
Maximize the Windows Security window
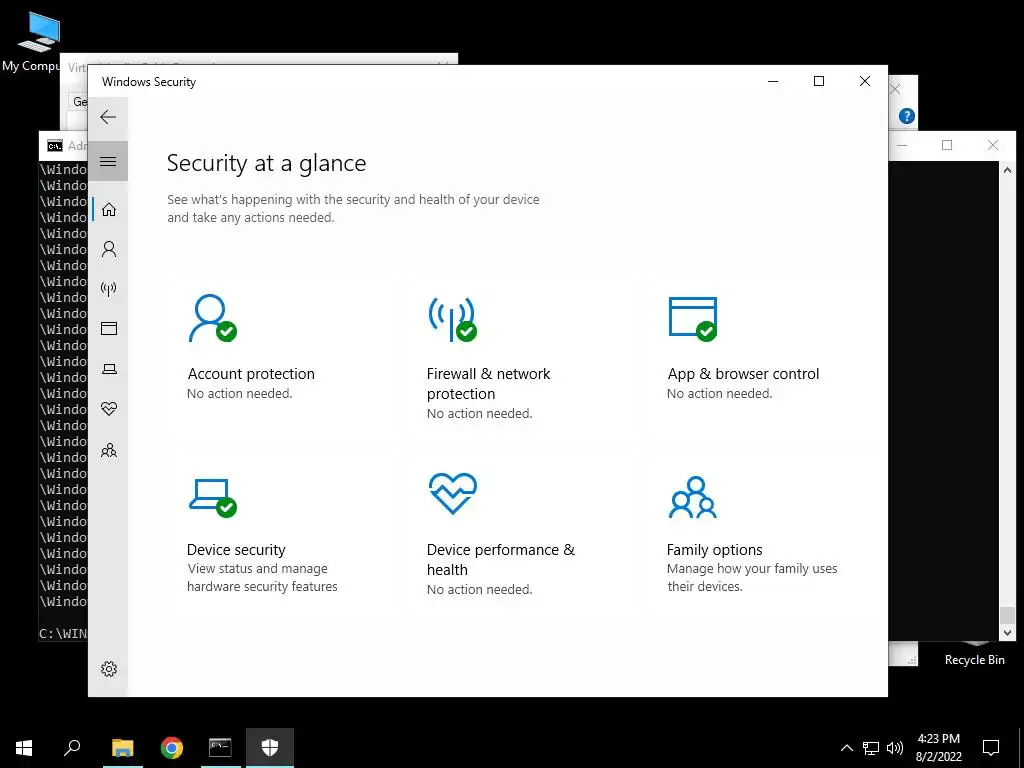click(x=819, y=81)
